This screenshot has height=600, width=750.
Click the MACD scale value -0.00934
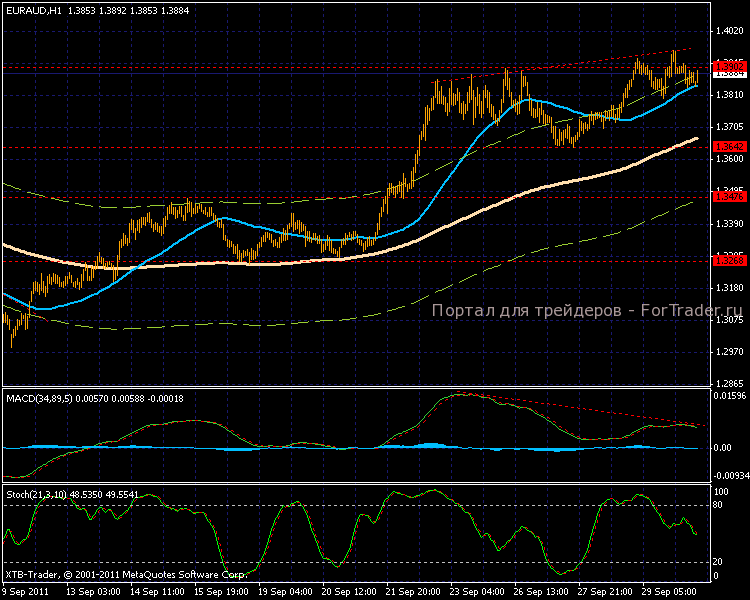click(731, 476)
